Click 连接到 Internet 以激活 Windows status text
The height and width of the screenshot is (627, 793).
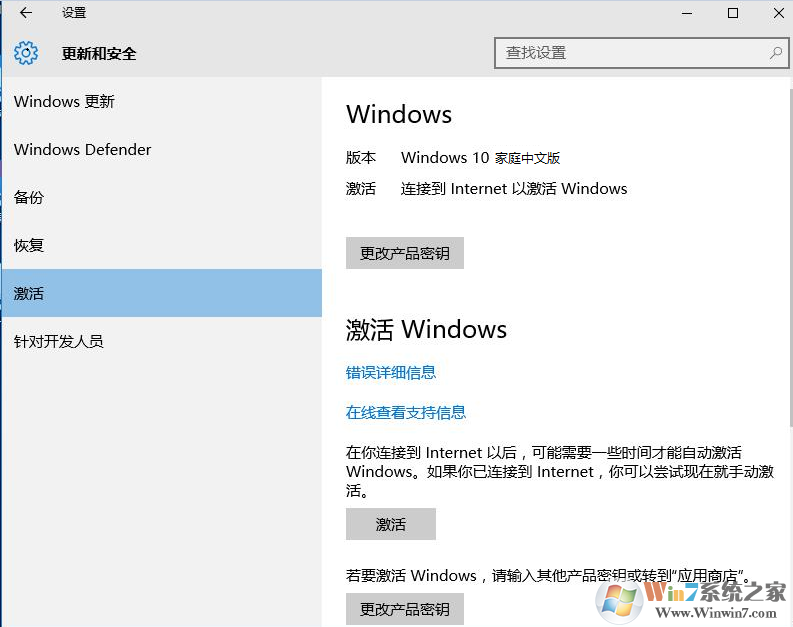(514, 189)
